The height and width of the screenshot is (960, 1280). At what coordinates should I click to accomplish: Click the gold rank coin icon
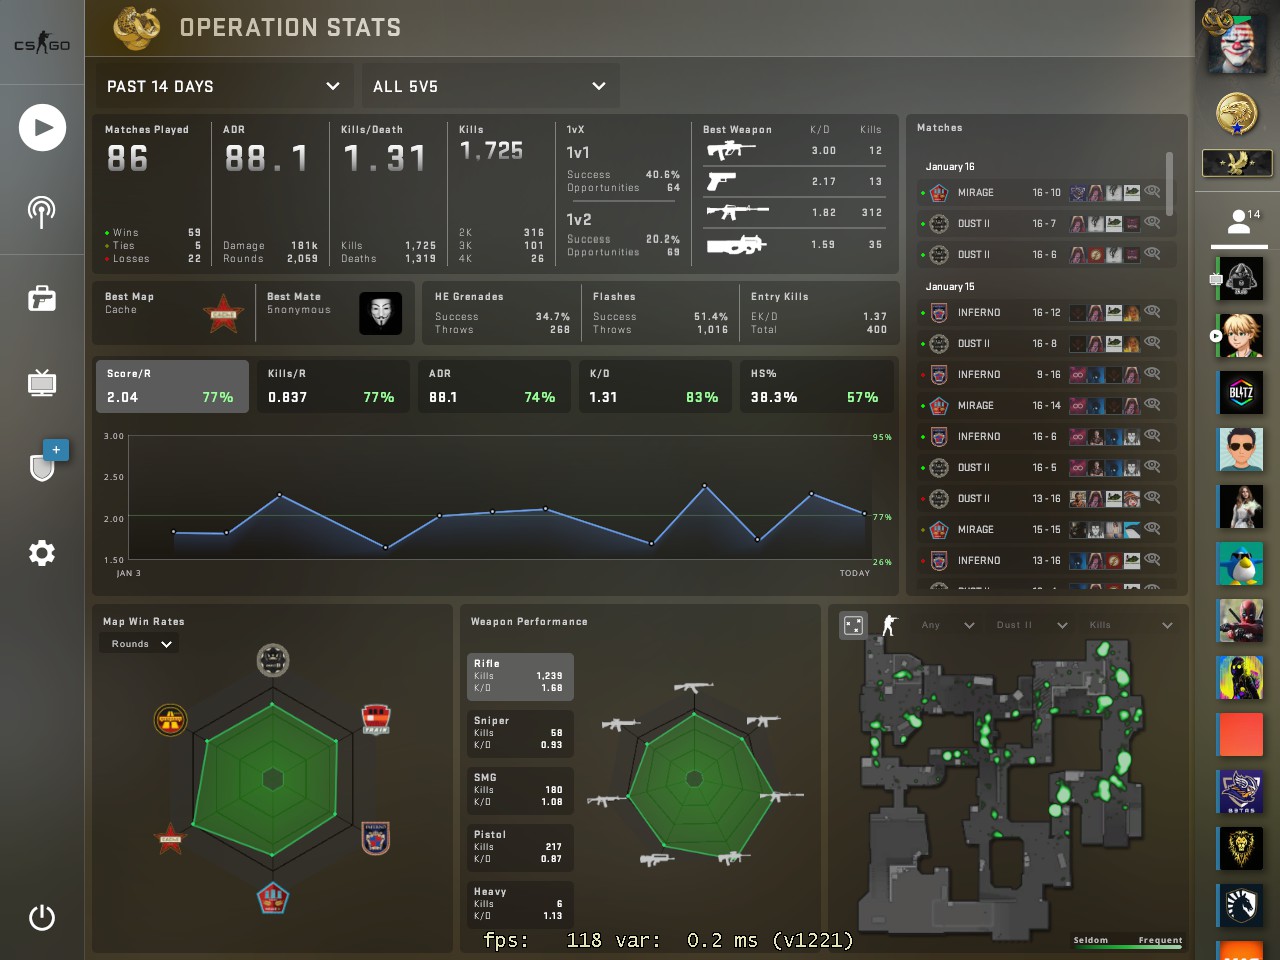(1237, 113)
